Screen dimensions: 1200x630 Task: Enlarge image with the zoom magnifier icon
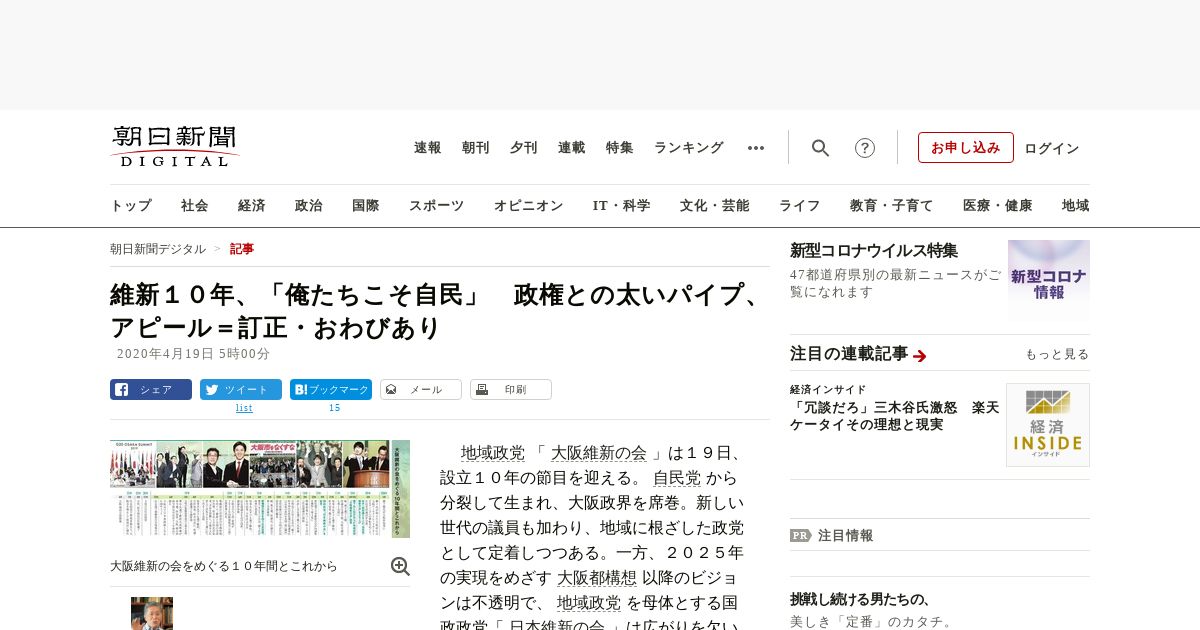pyautogui.click(x=400, y=566)
